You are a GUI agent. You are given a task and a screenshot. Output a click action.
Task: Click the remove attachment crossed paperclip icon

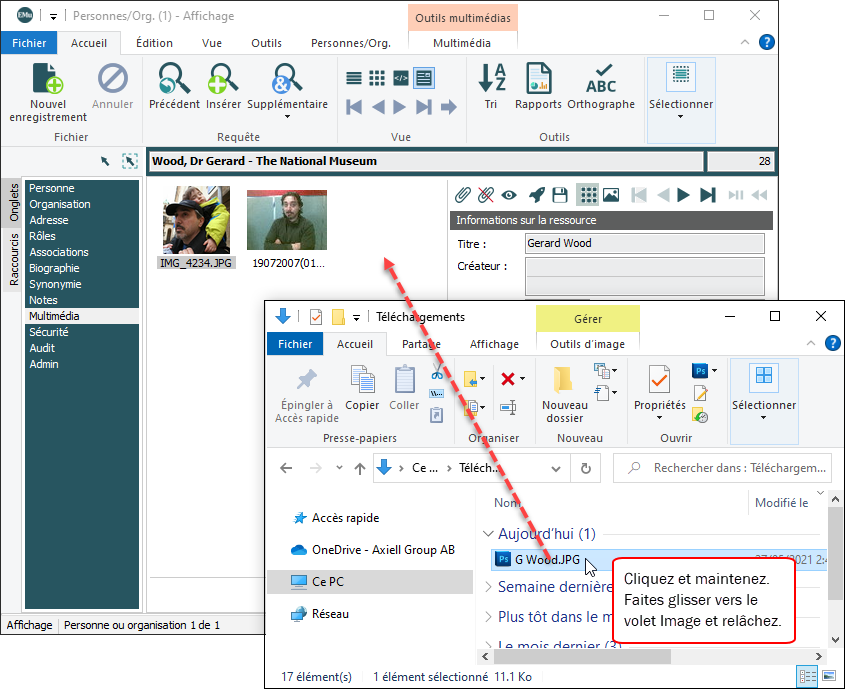486,195
